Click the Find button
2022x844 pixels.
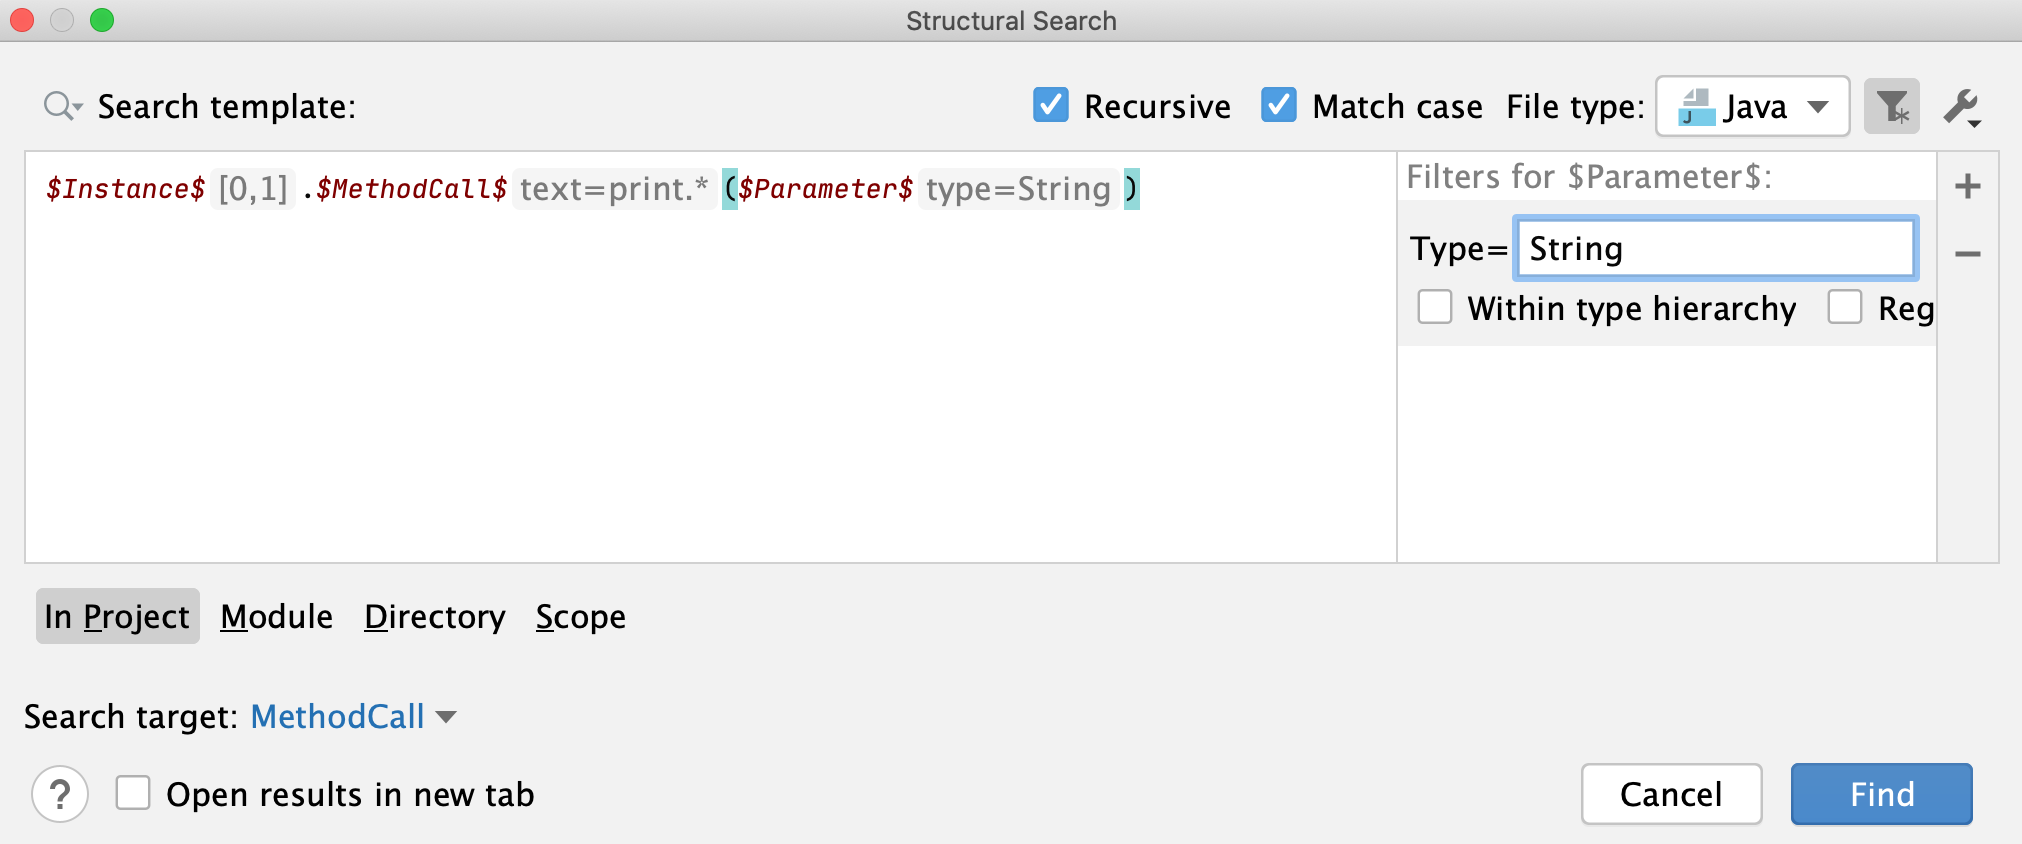click(1881, 793)
